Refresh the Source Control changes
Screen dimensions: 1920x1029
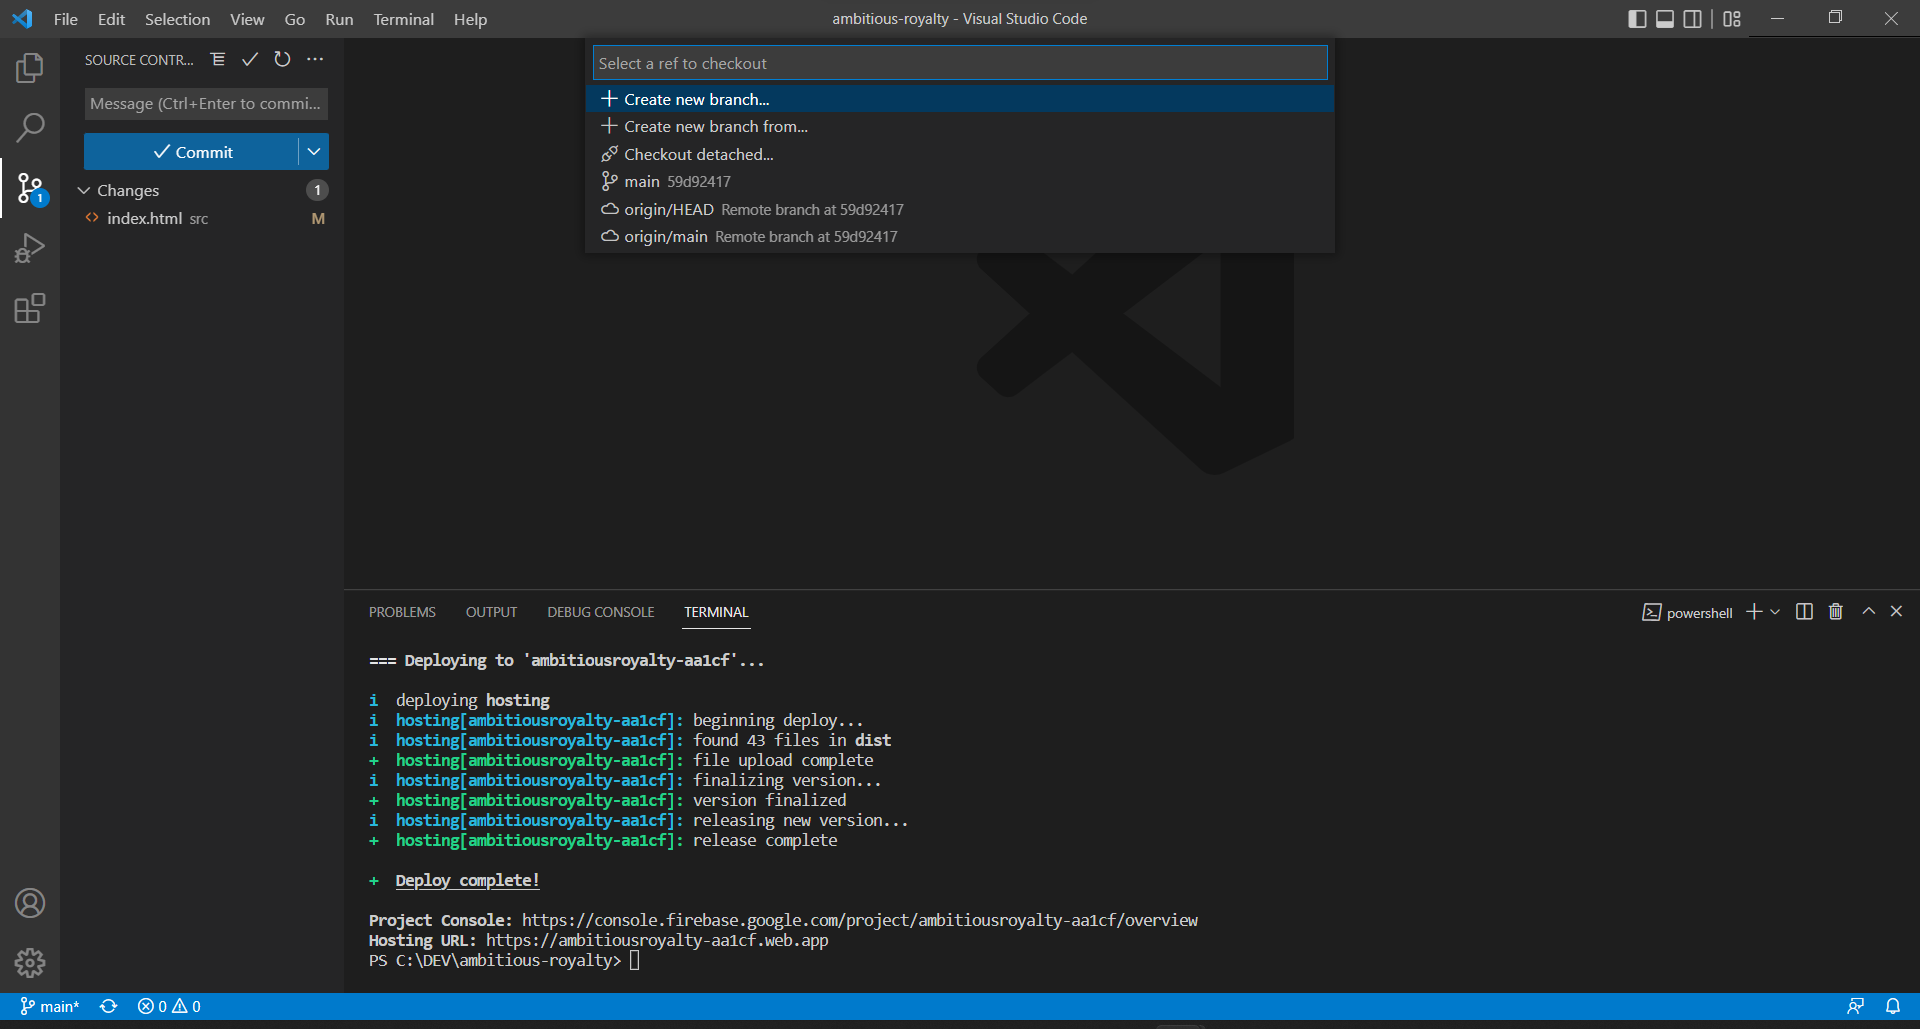pos(282,59)
